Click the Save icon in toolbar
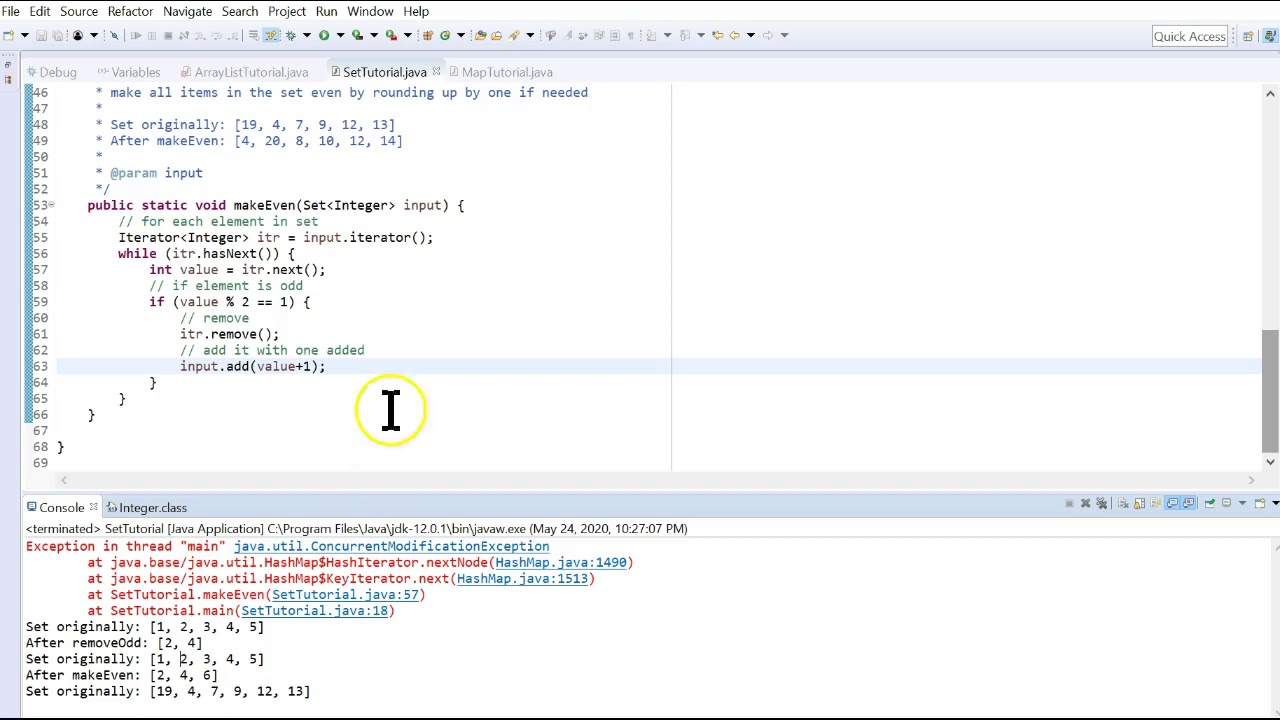 41,35
